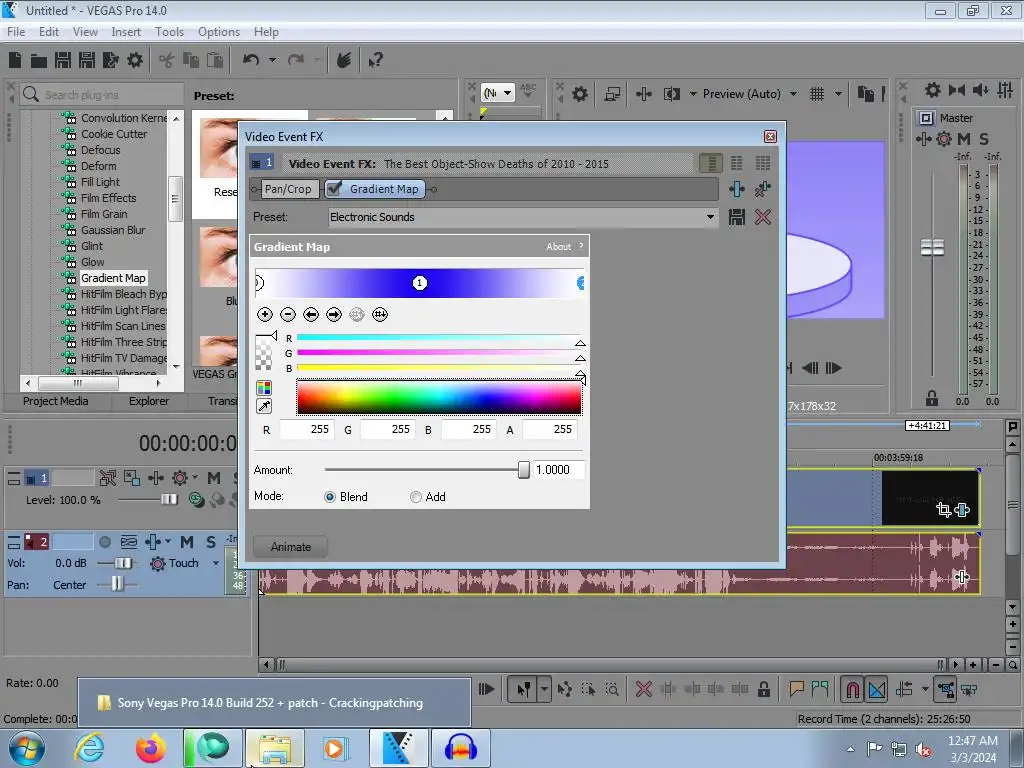Mute video track 1
Viewport: 1024px width, 768px height.
point(214,478)
